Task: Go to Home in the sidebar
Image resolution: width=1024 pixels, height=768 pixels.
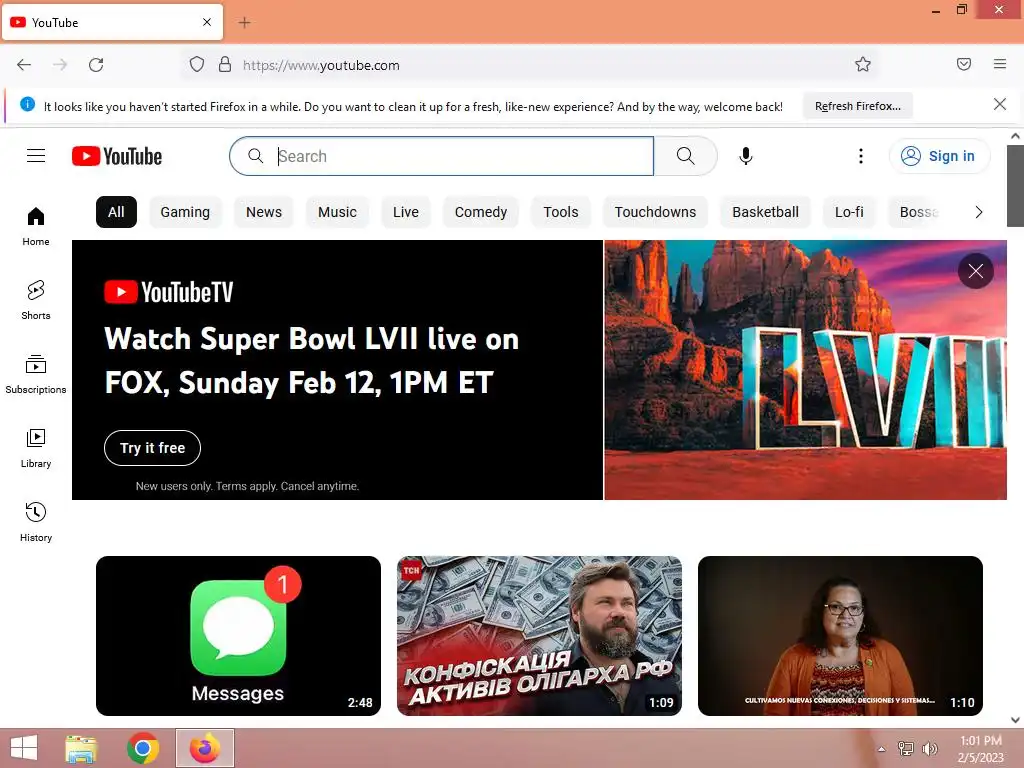Action: 36,226
